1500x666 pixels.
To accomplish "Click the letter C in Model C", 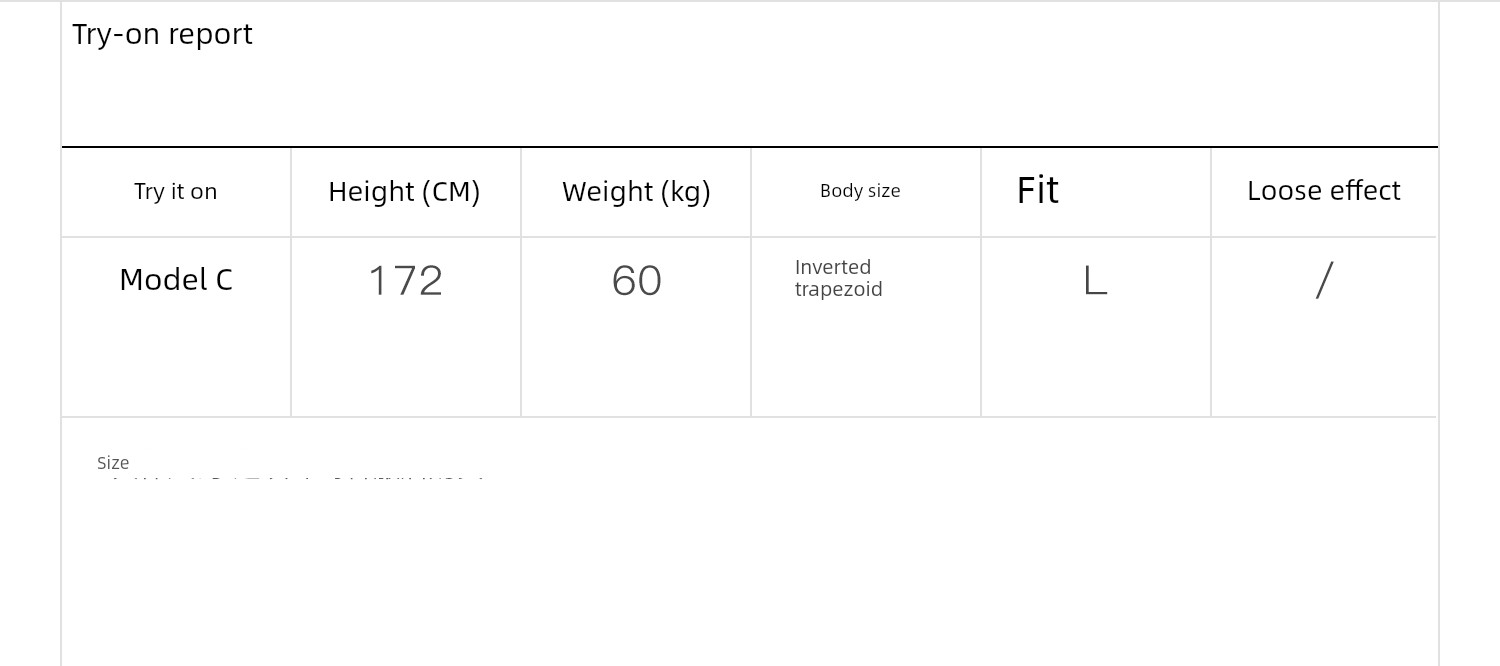I will [224, 280].
